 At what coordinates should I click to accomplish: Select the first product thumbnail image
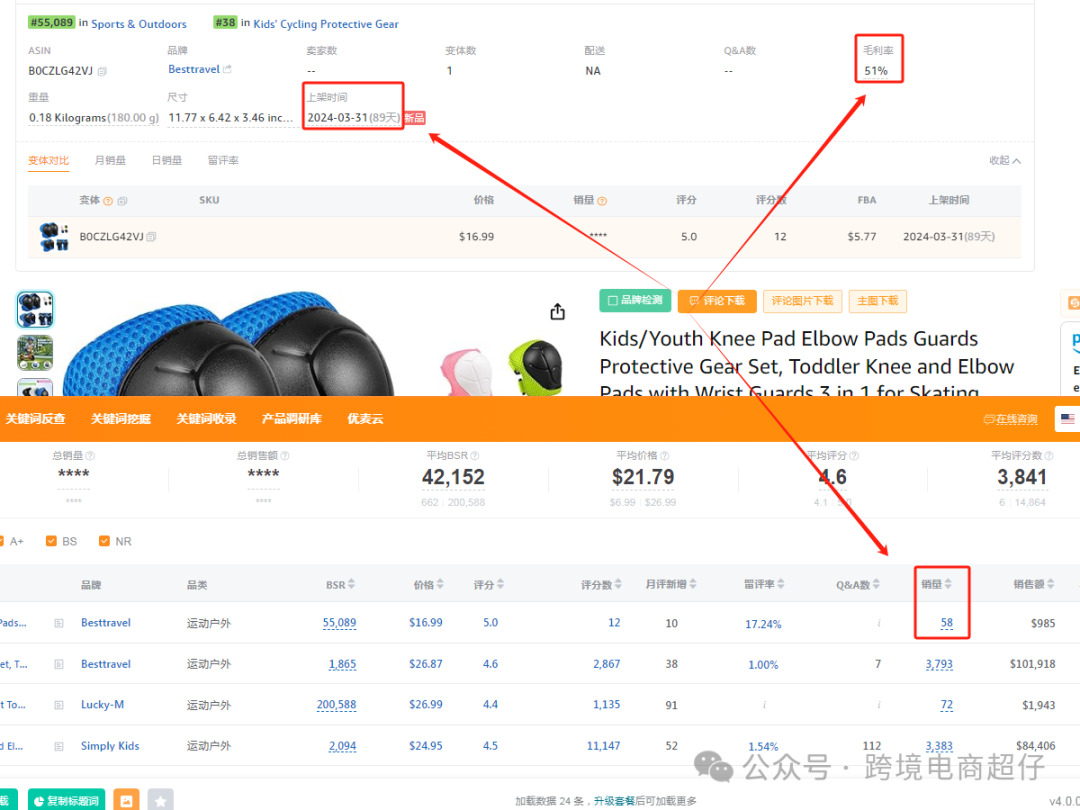point(35,310)
